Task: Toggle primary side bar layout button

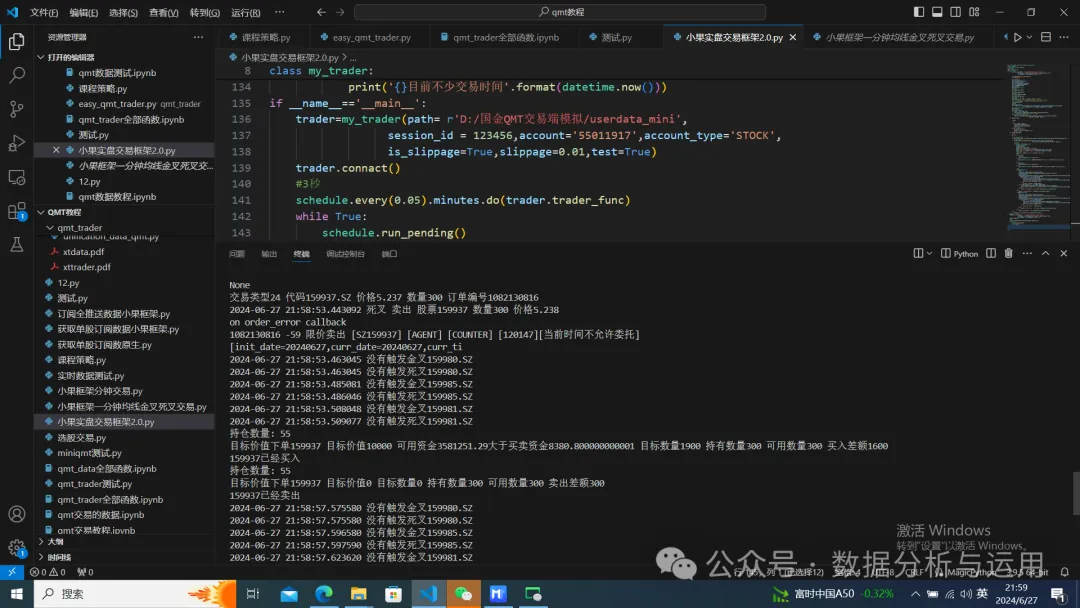Action: [919, 12]
